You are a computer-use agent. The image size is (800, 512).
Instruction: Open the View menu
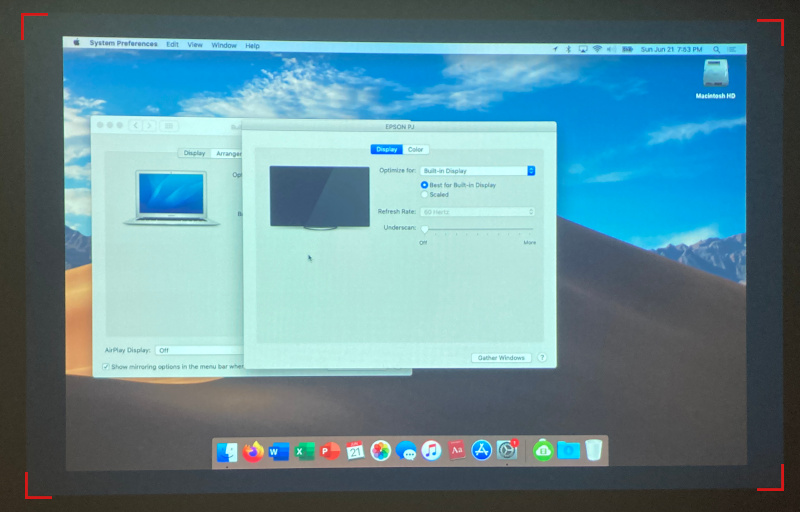[195, 45]
